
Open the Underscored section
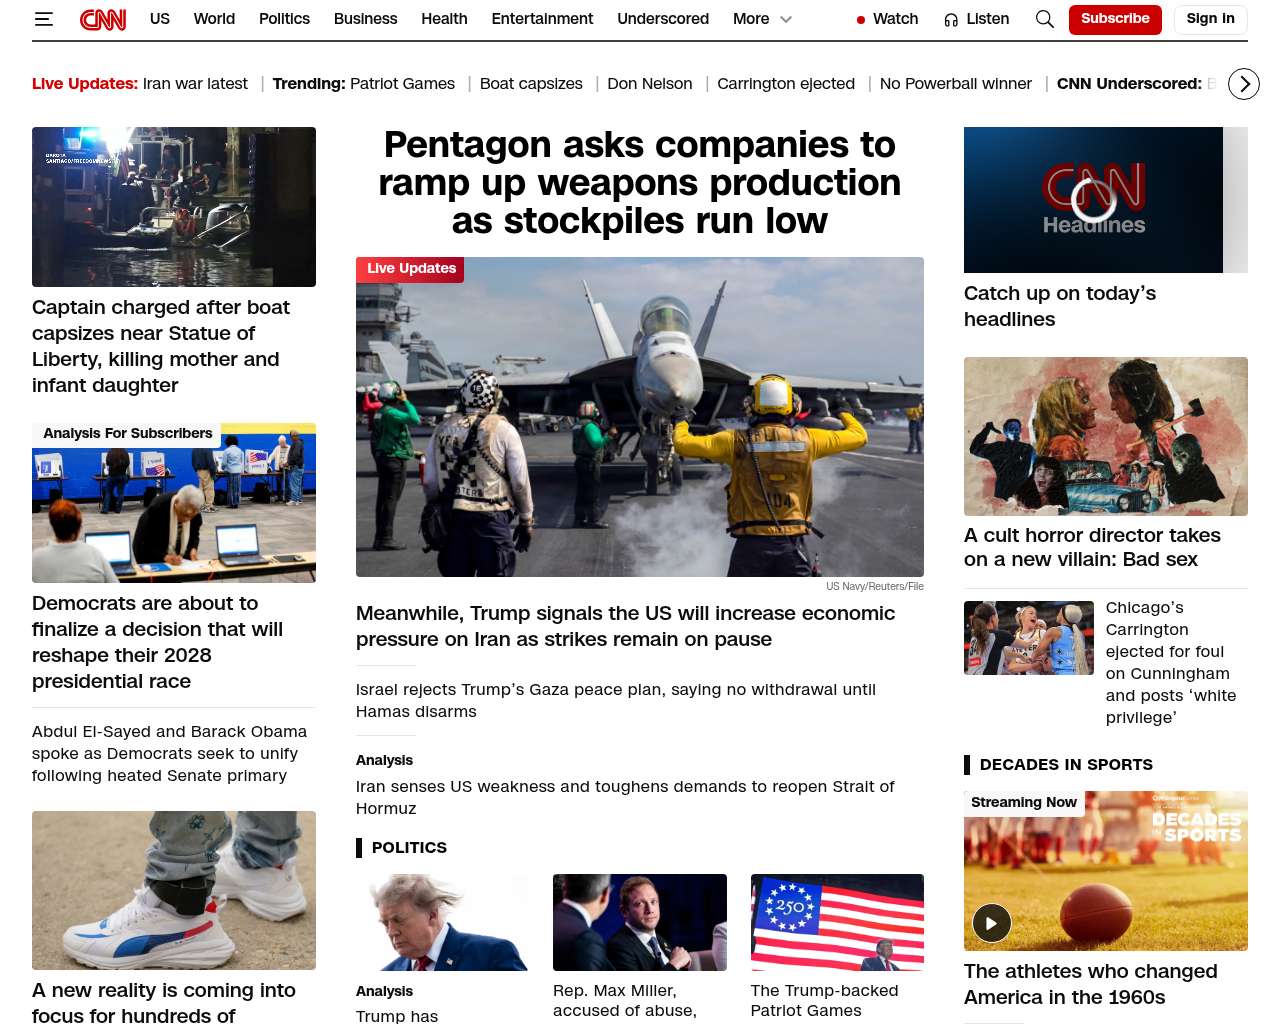[663, 19]
